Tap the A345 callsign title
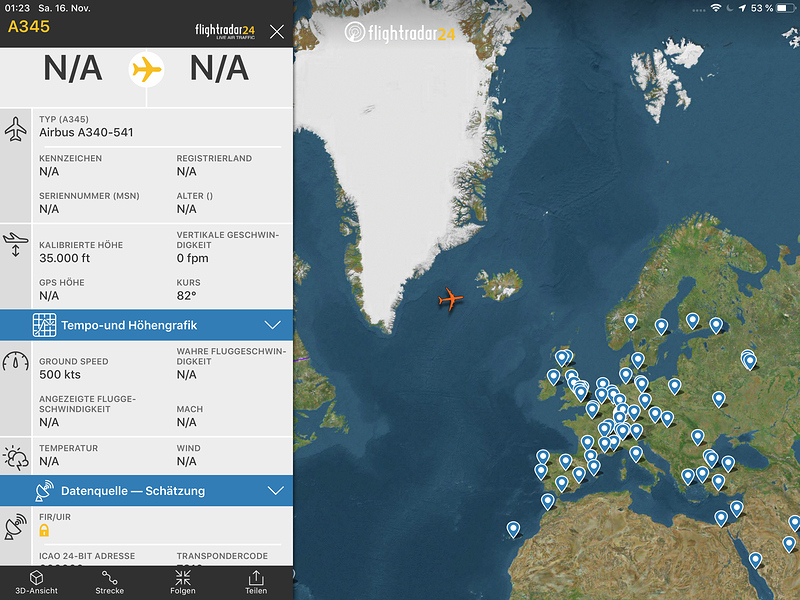This screenshot has height=600, width=800. (29, 27)
